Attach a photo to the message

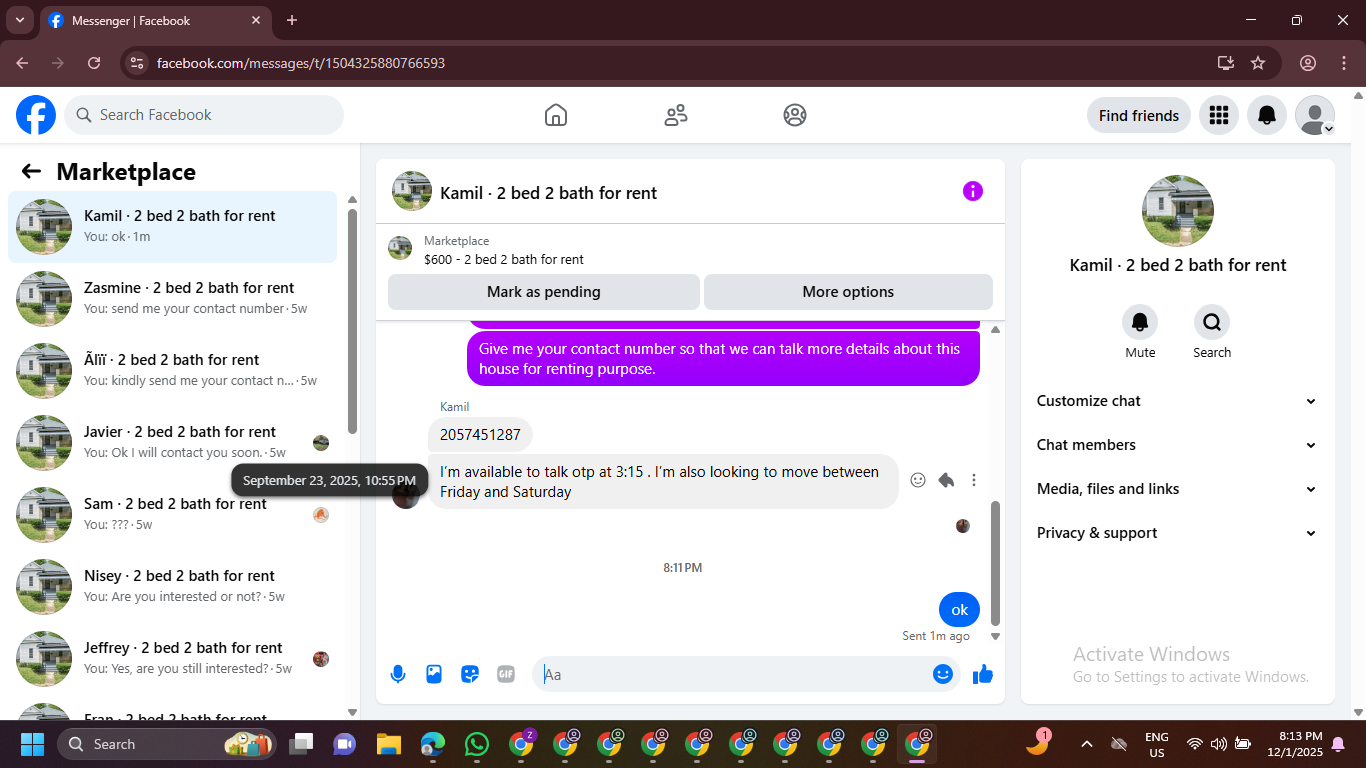pyautogui.click(x=434, y=674)
